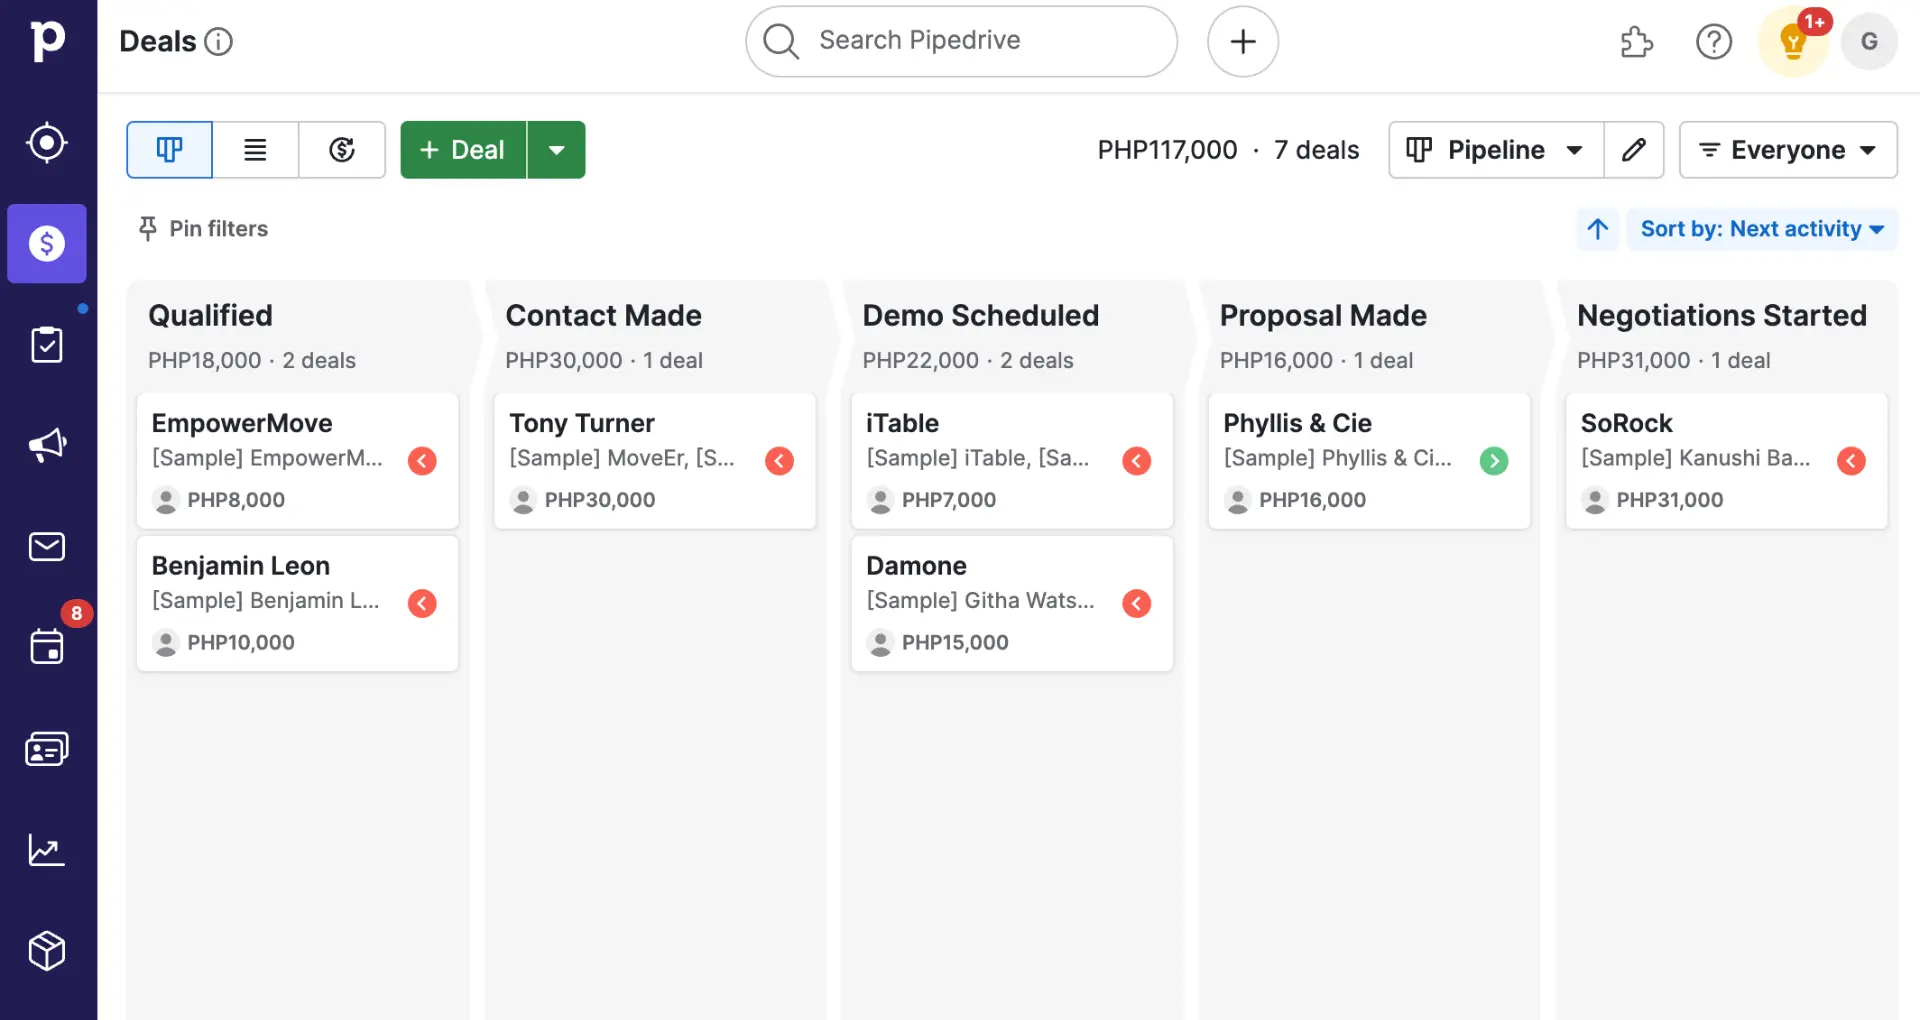Open Insights chart sidebar icon
This screenshot has width=1920, height=1020.
pos(47,850)
